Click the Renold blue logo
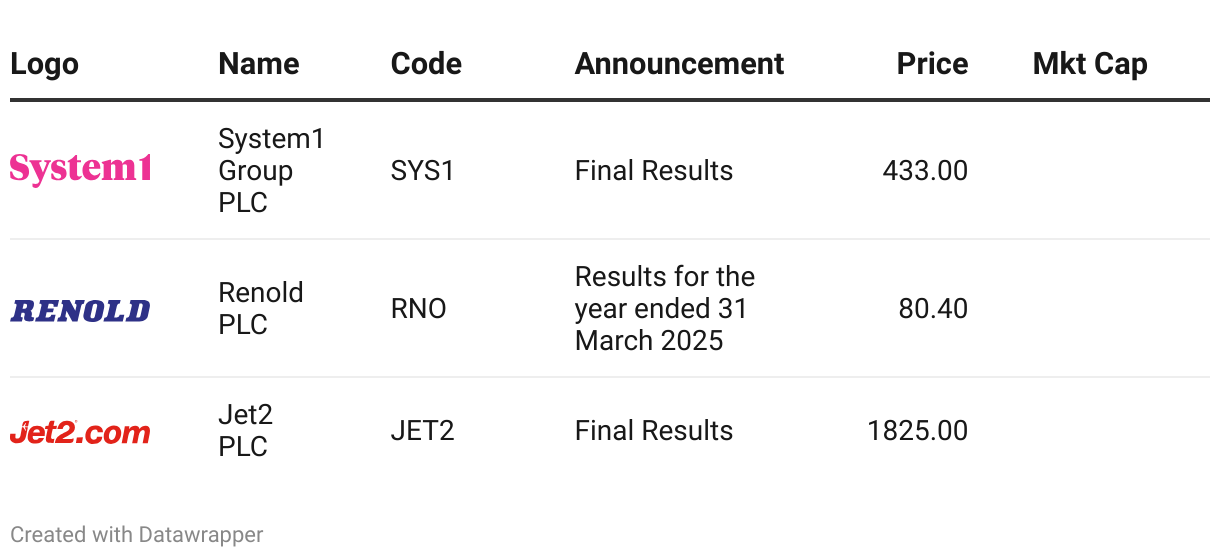The width and height of the screenshot is (1220, 558). pos(80,311)
